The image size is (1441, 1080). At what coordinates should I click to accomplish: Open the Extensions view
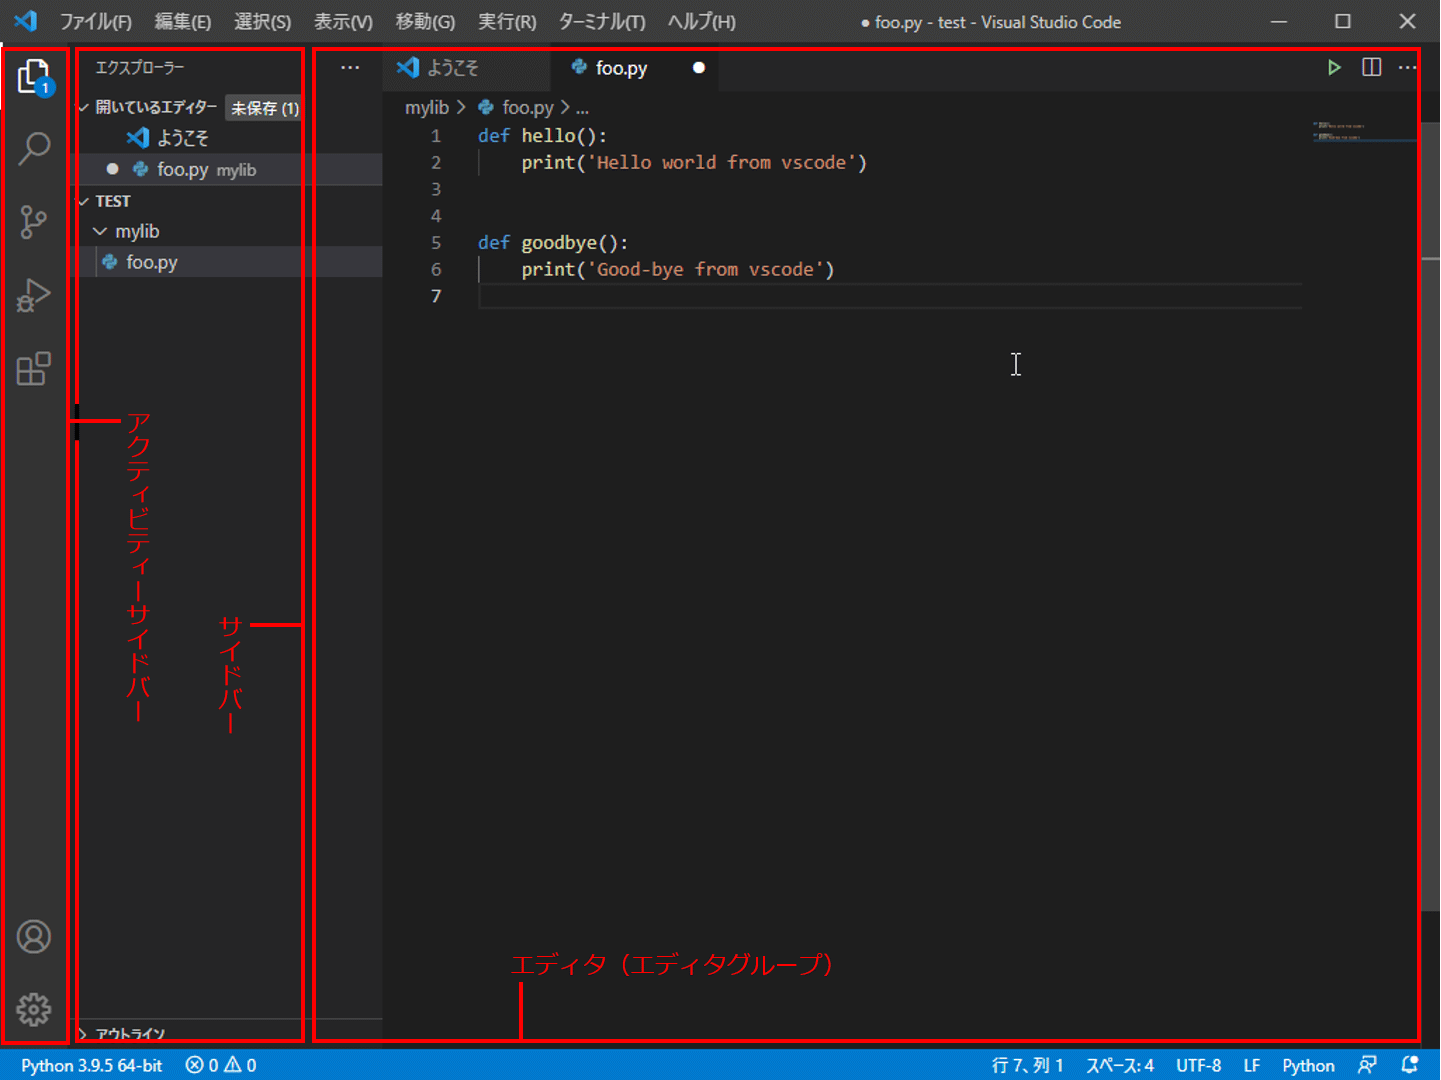[x=34, y=369]
